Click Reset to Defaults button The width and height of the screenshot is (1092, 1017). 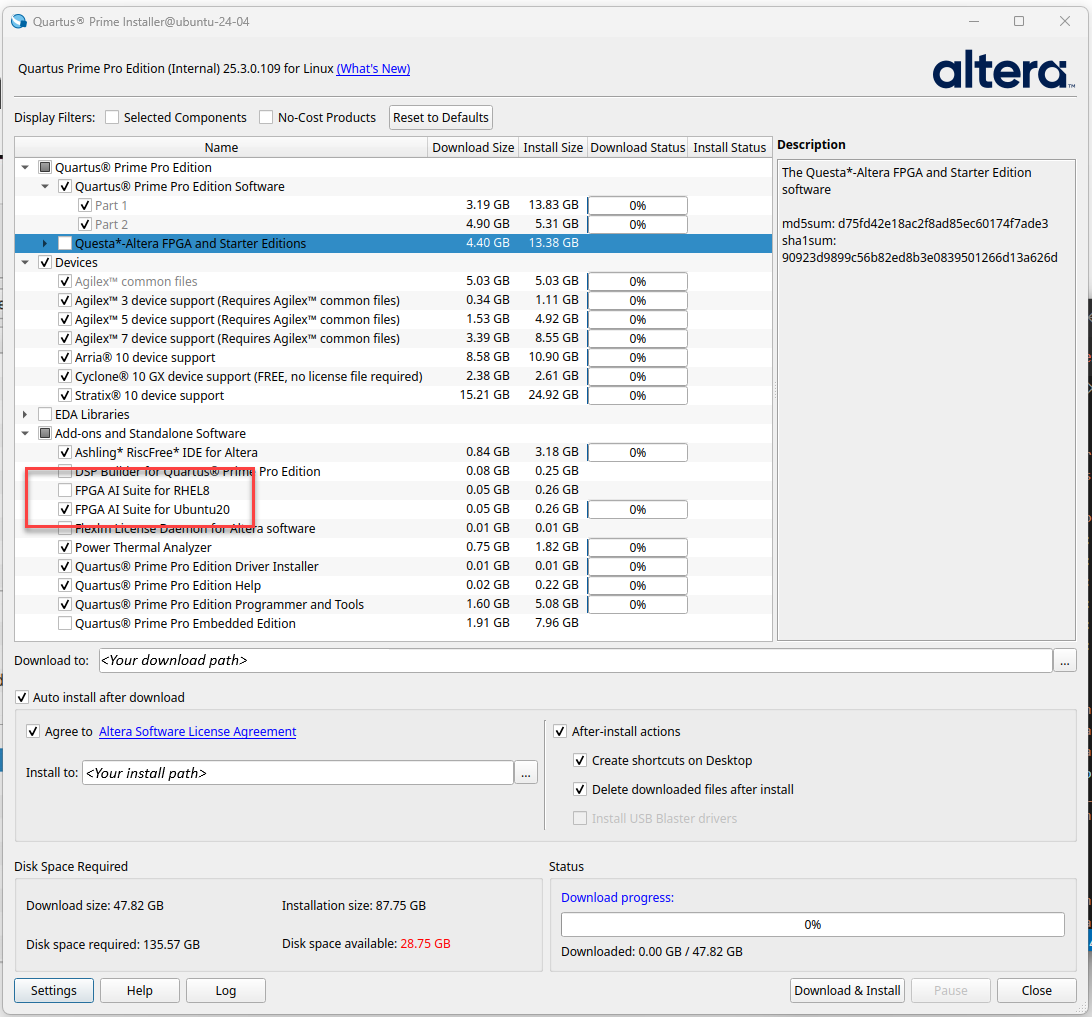tap(441, 117)
